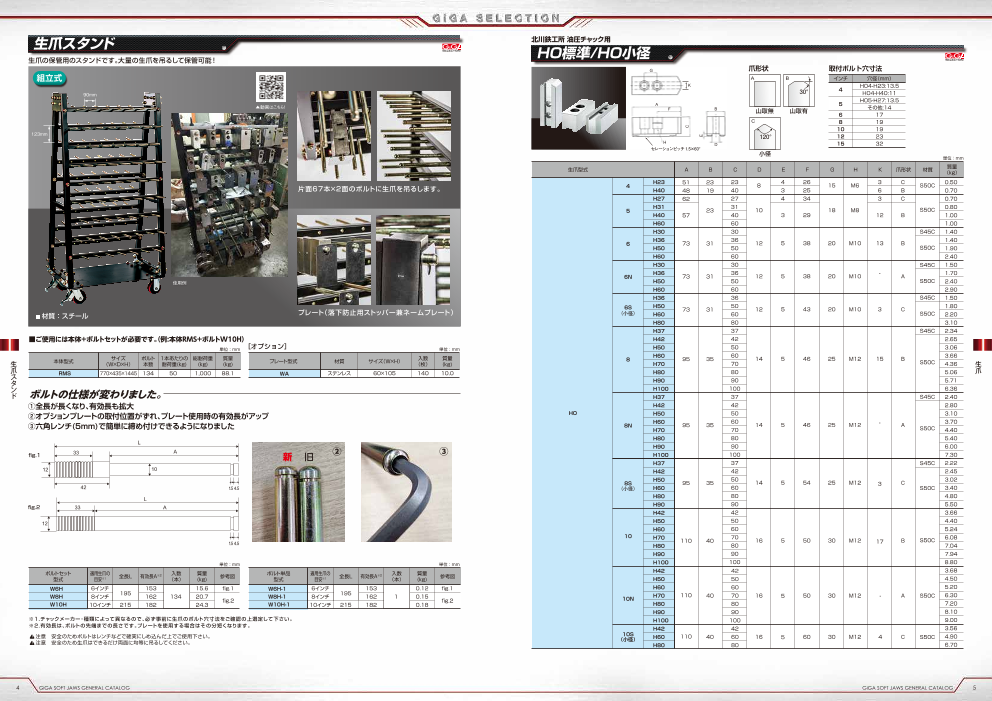Click the HO標準/HO小径 heading

pos(593,53)
